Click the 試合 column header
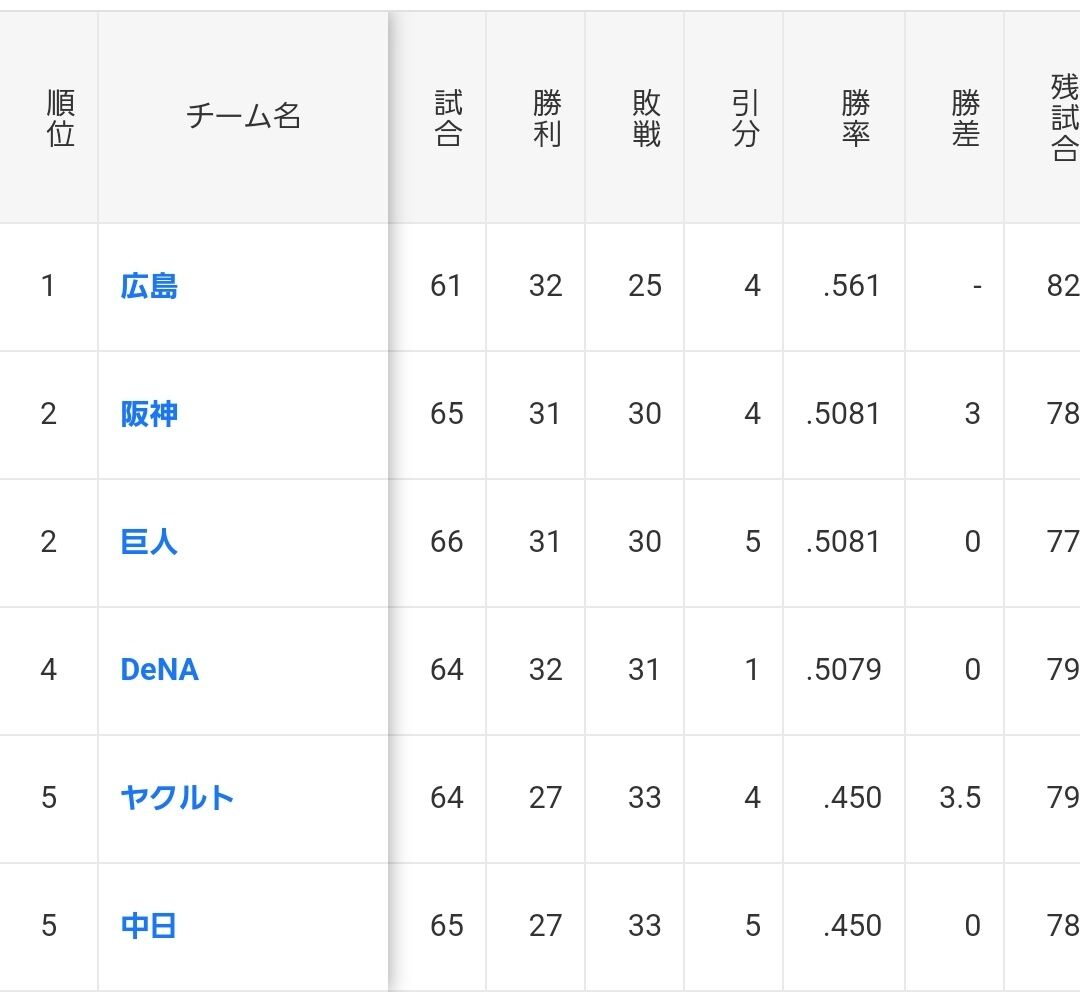The width and height of the screenshot is (1080, 1003). click(448, 118)
